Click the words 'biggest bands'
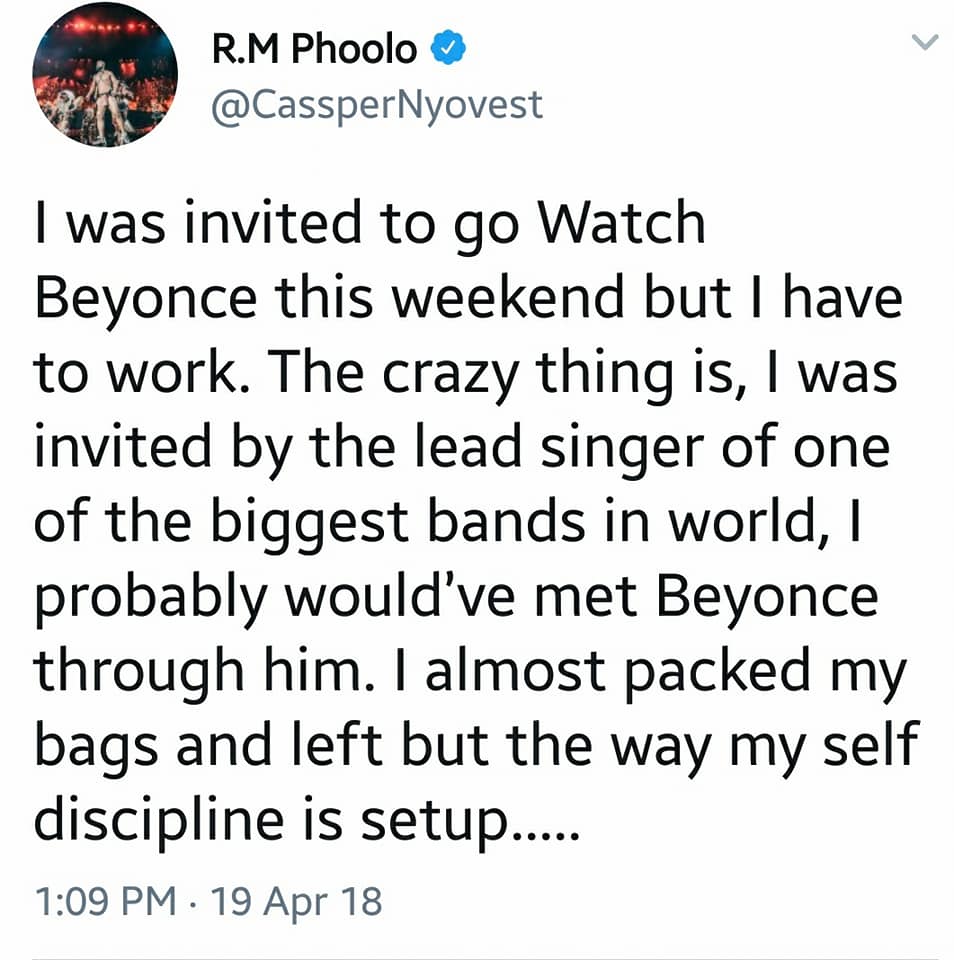This screenshot has width=954, height=960. [398, 524]
